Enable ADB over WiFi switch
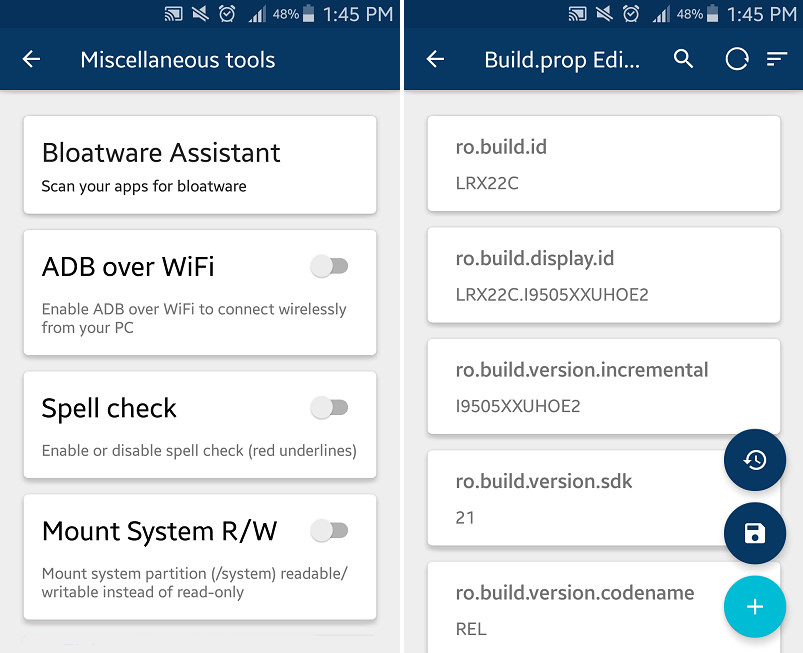 [x=329, y=266]
